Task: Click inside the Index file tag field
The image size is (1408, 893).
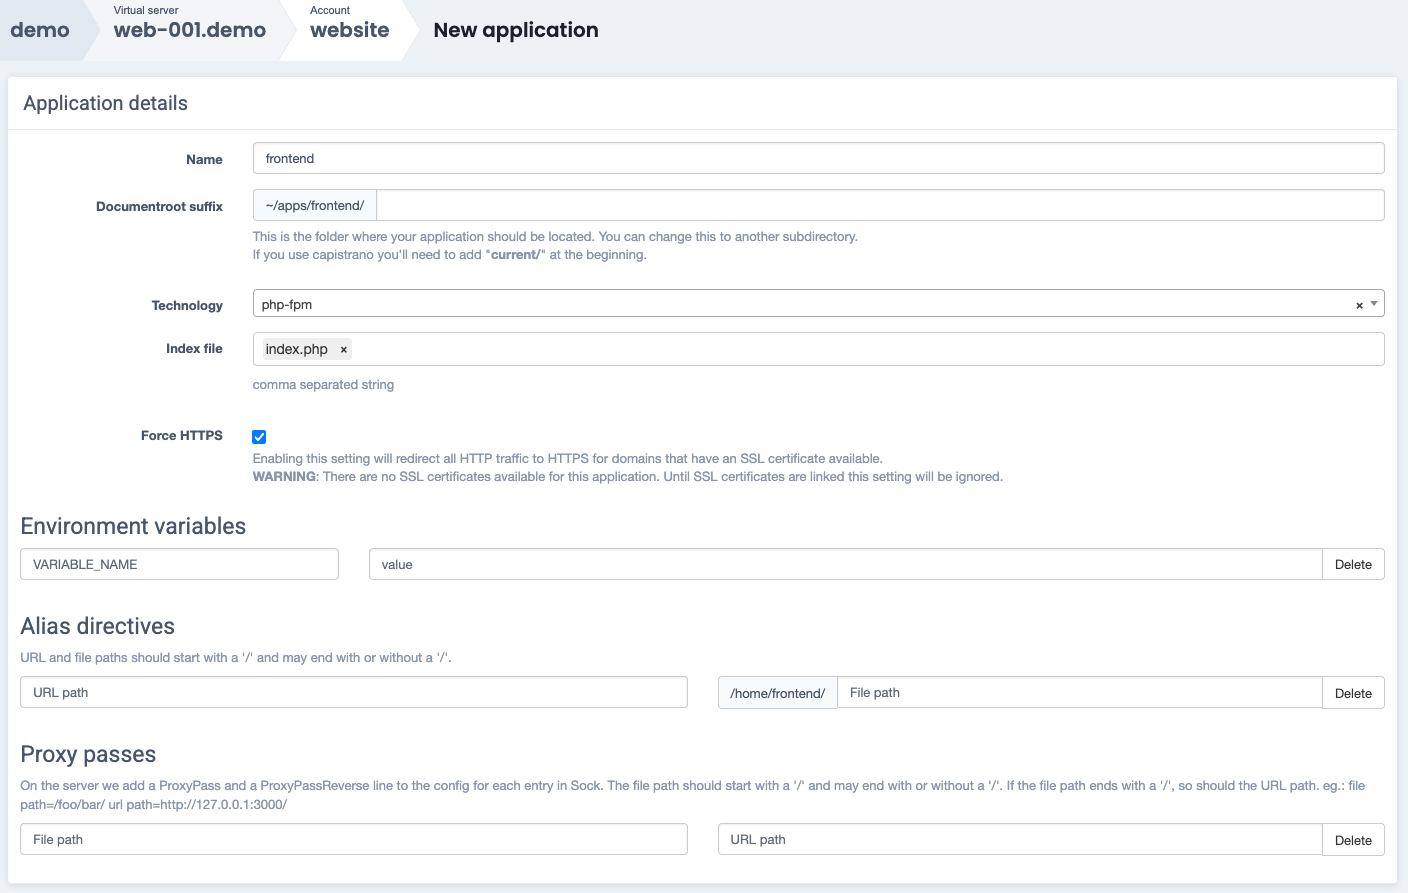Action: [x=860, y=349]
